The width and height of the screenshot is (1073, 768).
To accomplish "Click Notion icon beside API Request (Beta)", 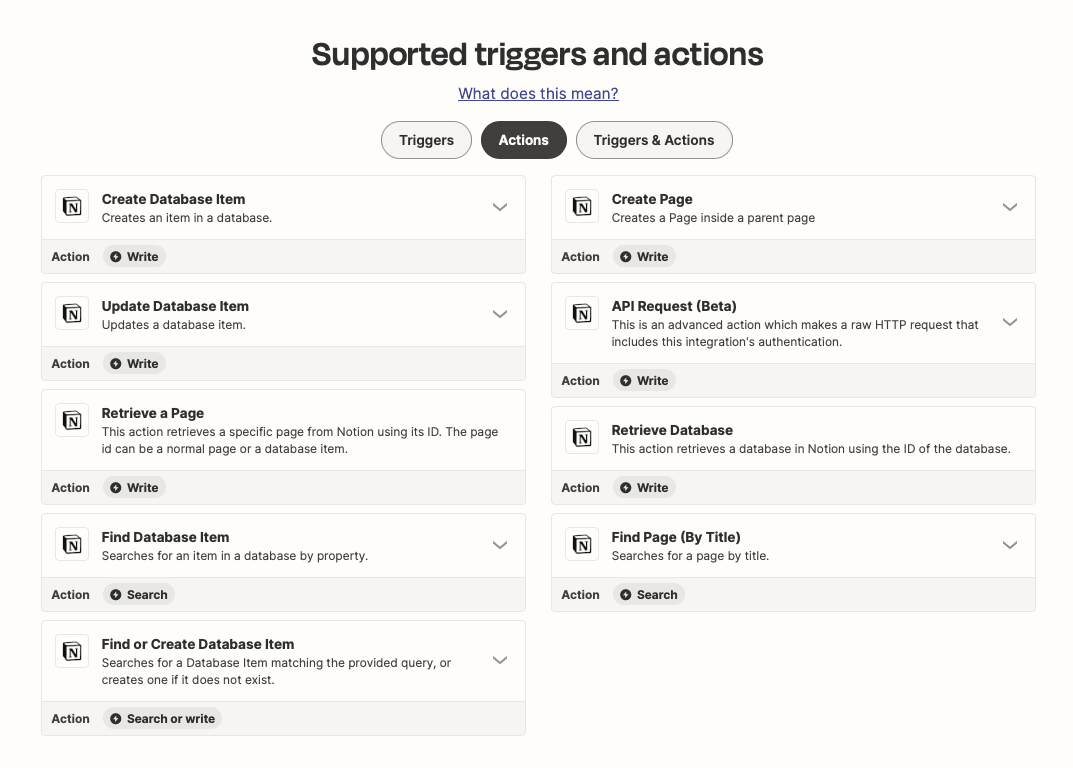I will pyautogui.click(x=582, y=313).
